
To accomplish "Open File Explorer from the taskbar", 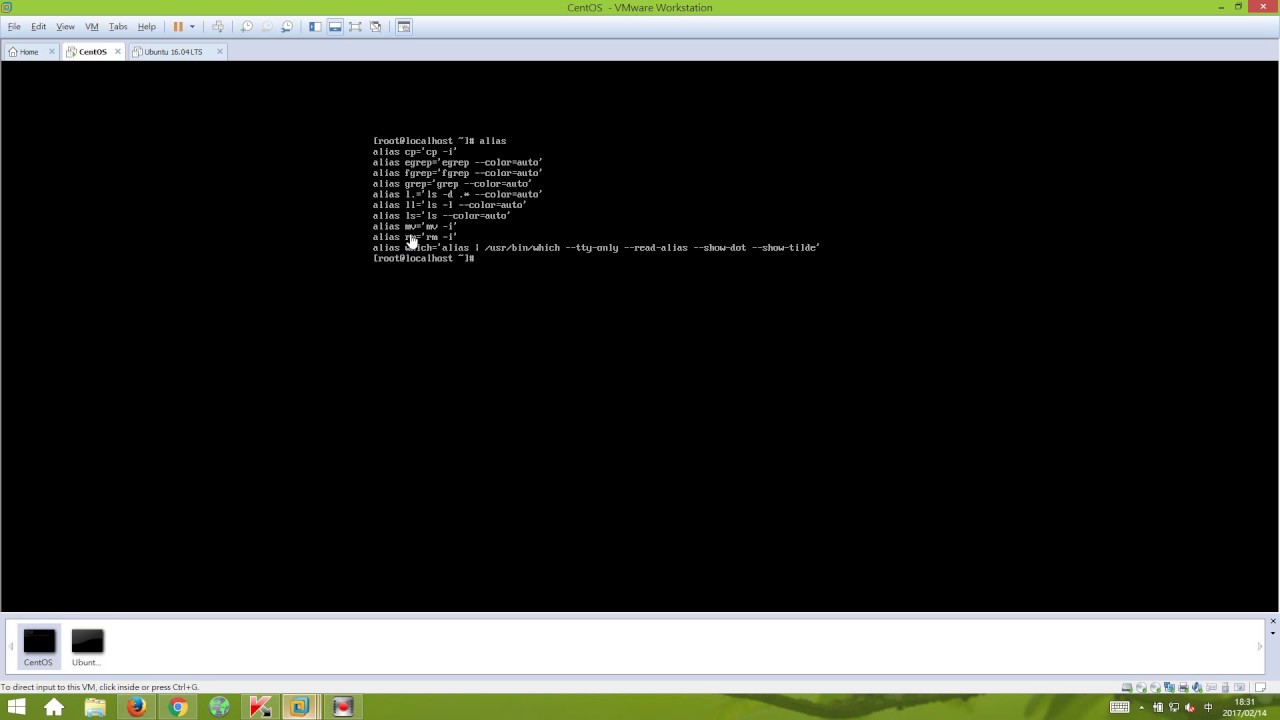I will [95, 707].
